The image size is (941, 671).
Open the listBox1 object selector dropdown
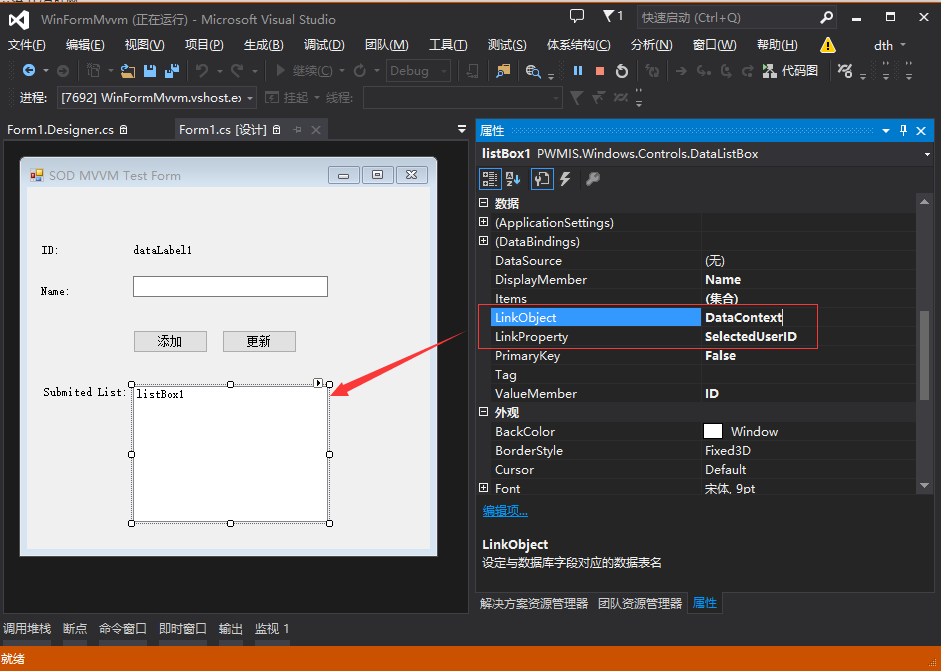pos(928,154)
